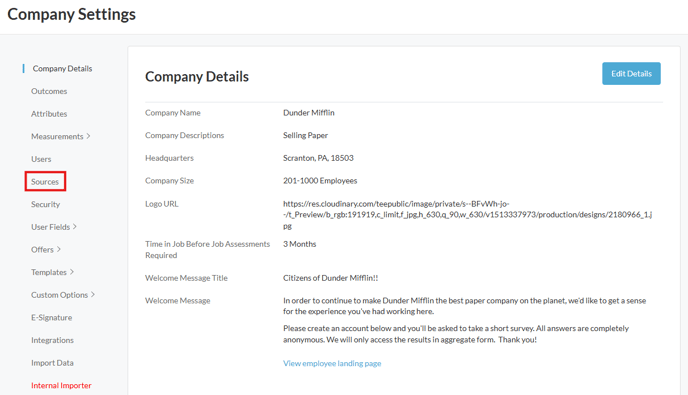Open the E-Signature settings page
The image size is (688, 395).
point(51,318)
